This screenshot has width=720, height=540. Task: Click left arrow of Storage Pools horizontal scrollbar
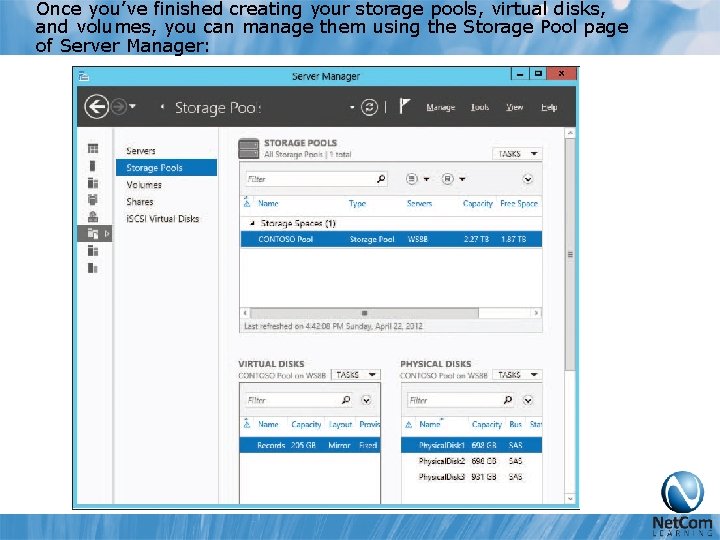[x=245, y=313]
